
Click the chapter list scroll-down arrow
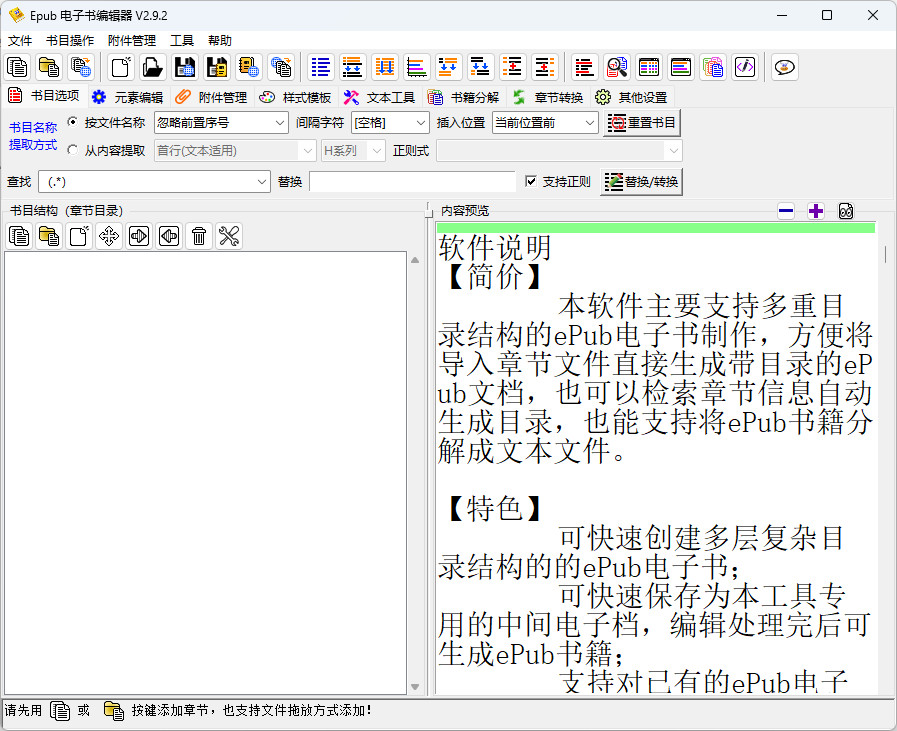[415, 687]
